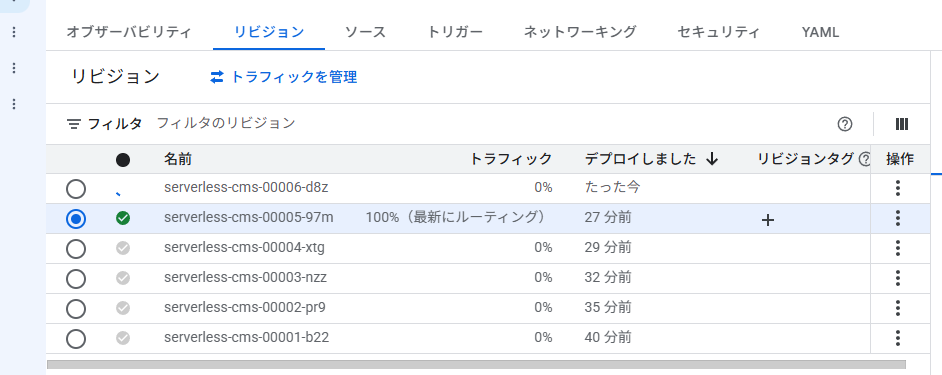Open actions menu for serverless-cms-00006-d8z
Image resolution: width=942 pixels, height=375 pixels.
898,188
